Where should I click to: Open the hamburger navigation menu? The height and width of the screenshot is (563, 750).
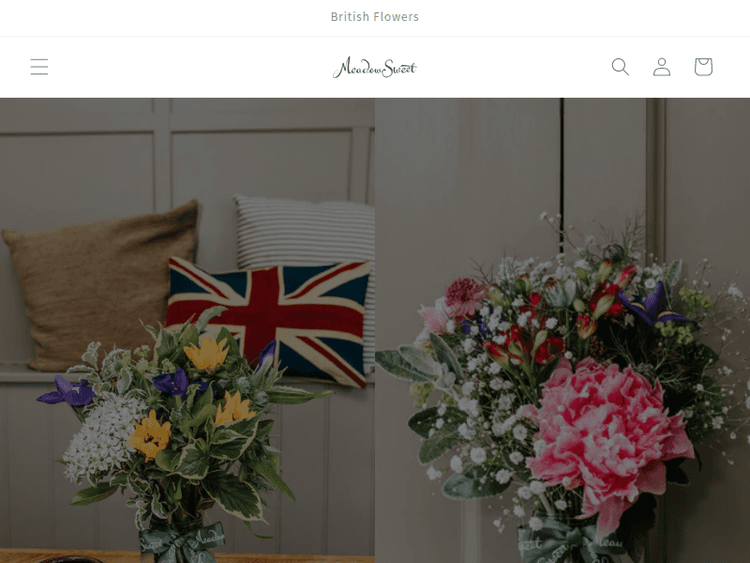tap(39, 66)
